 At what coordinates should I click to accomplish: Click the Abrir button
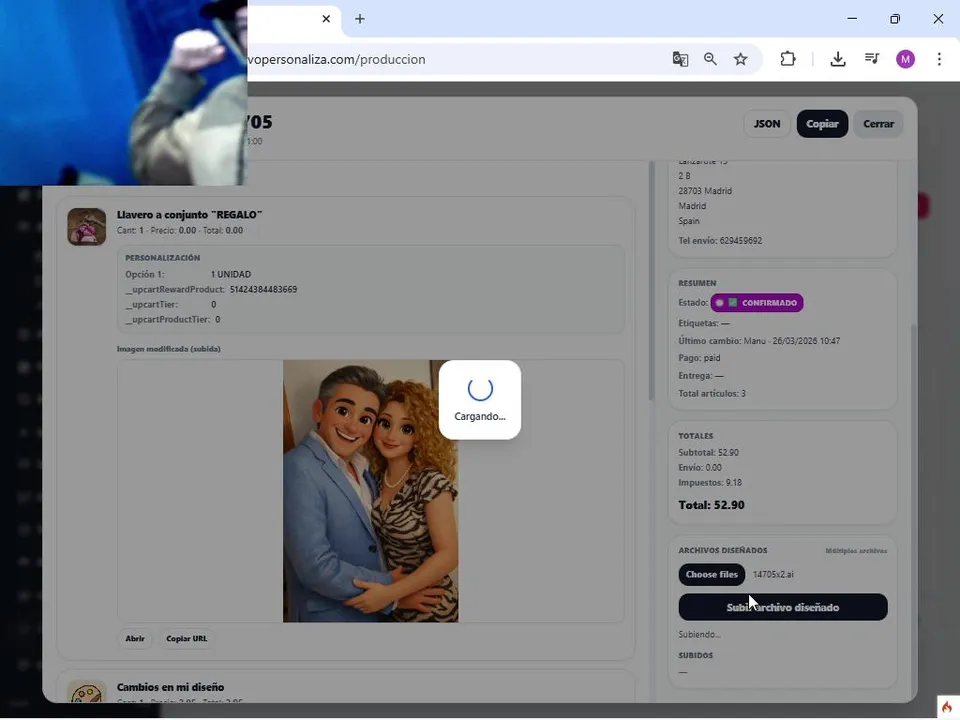pyautogui.click(x=135, y=639)
